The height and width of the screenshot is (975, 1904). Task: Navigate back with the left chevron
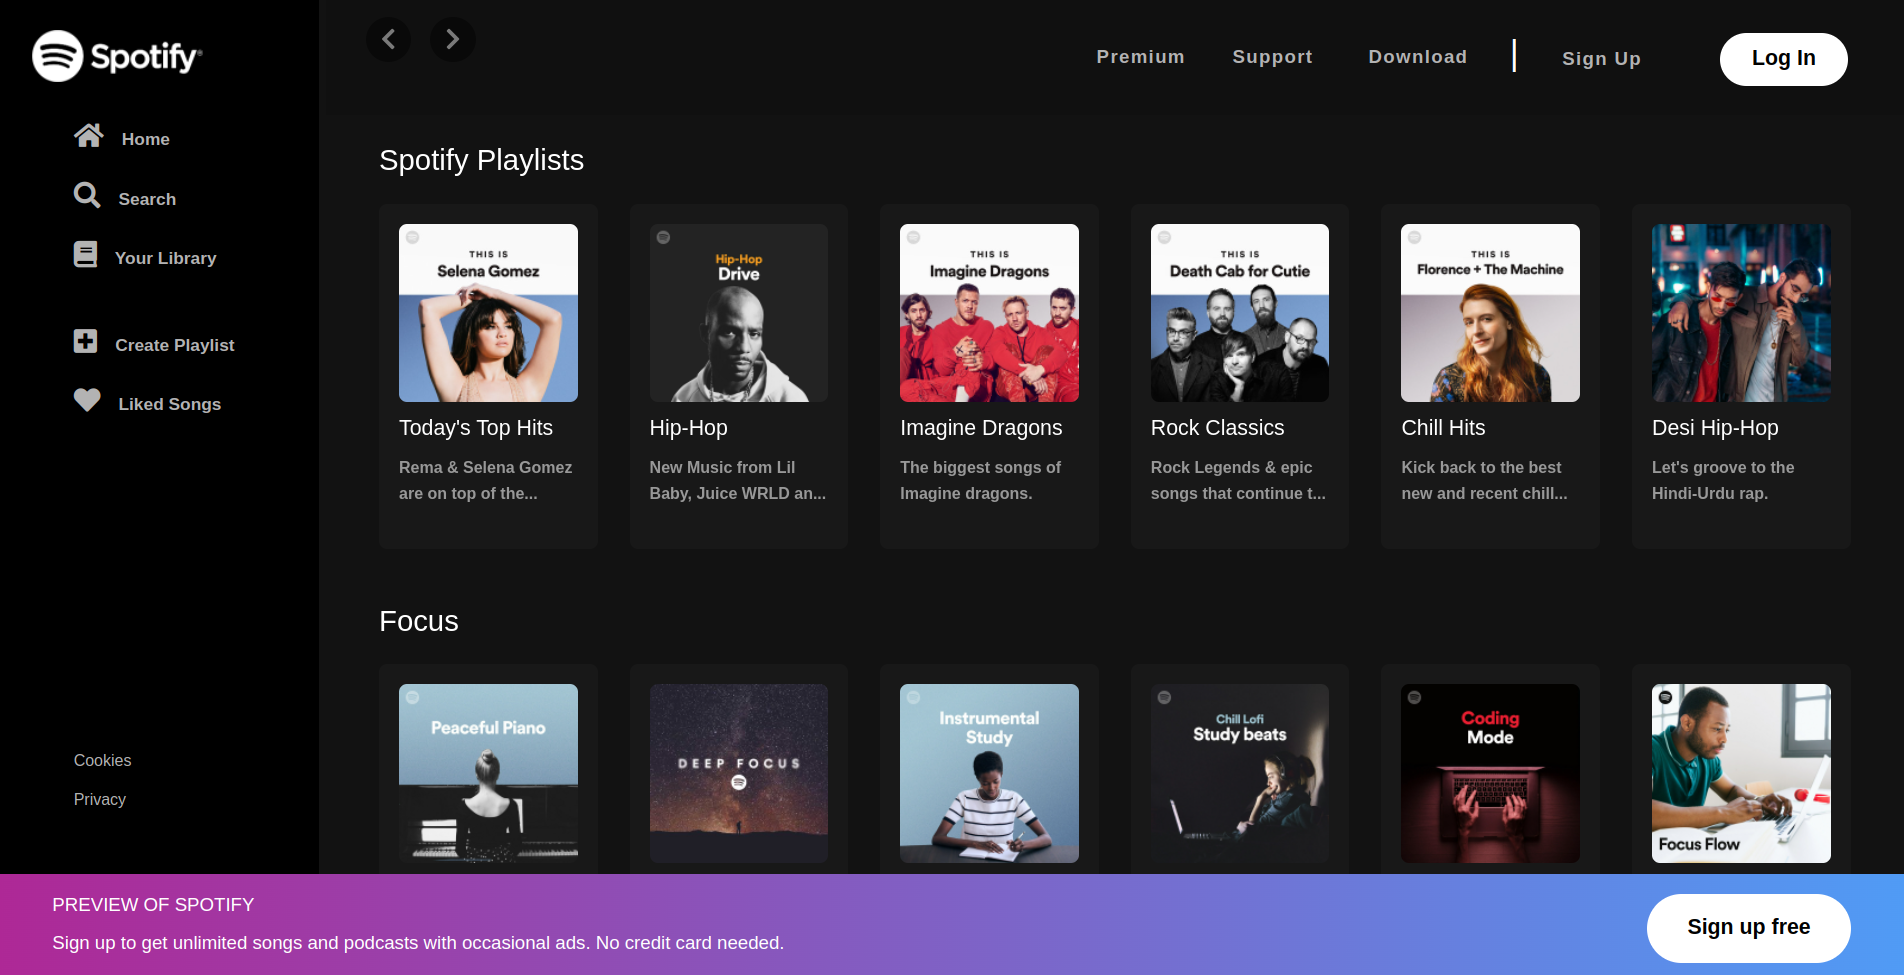pyautogui.click(x=388, y=39)
